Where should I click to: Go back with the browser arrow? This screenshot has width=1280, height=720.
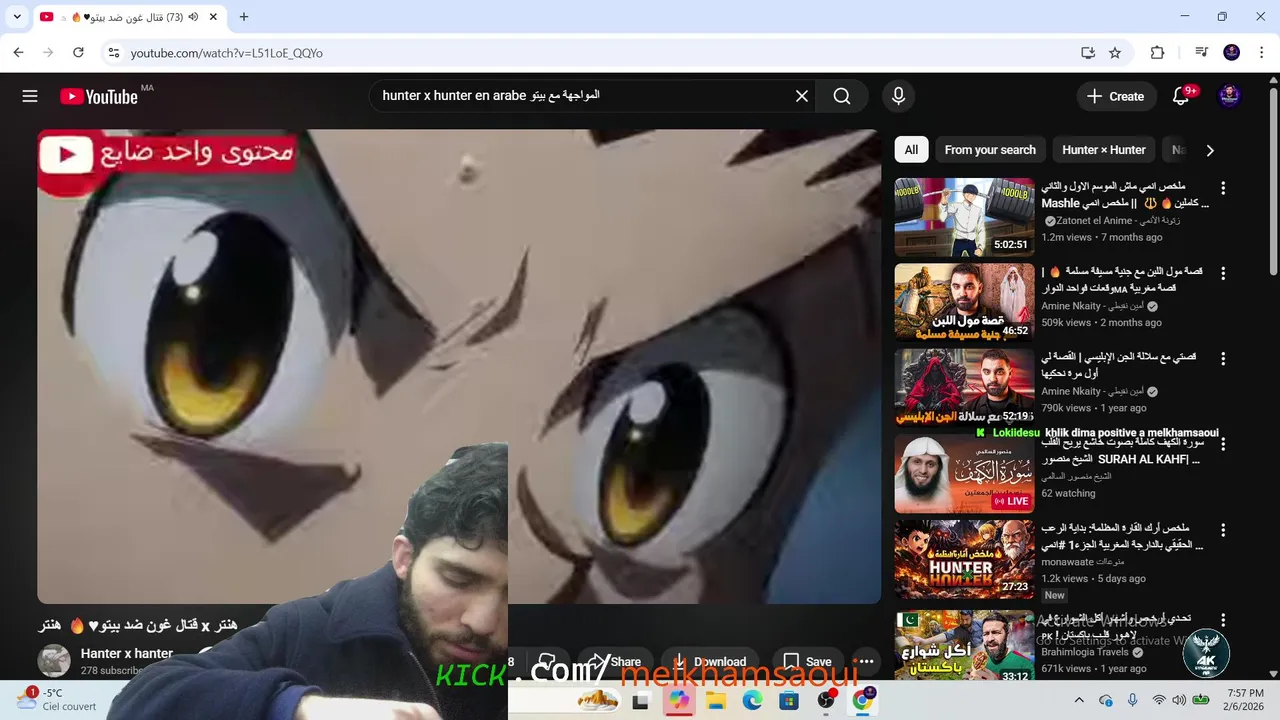click(18, 53)
